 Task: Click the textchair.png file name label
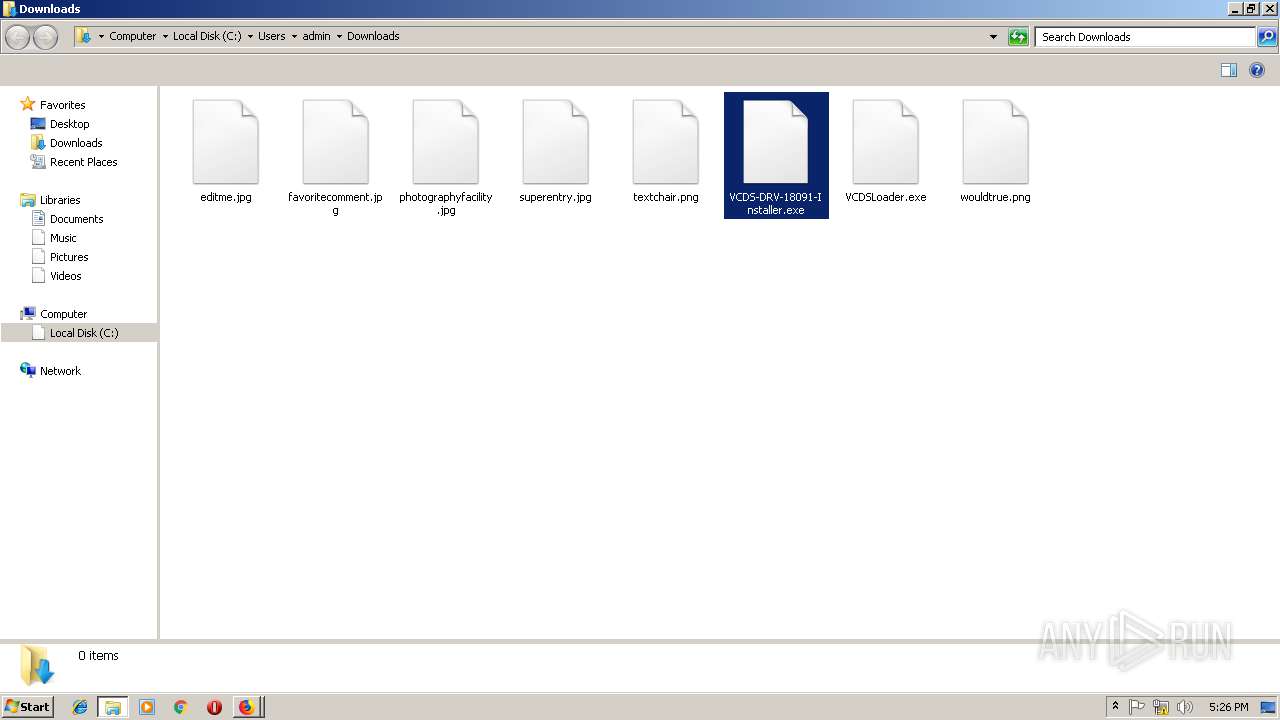coord(666,197)
